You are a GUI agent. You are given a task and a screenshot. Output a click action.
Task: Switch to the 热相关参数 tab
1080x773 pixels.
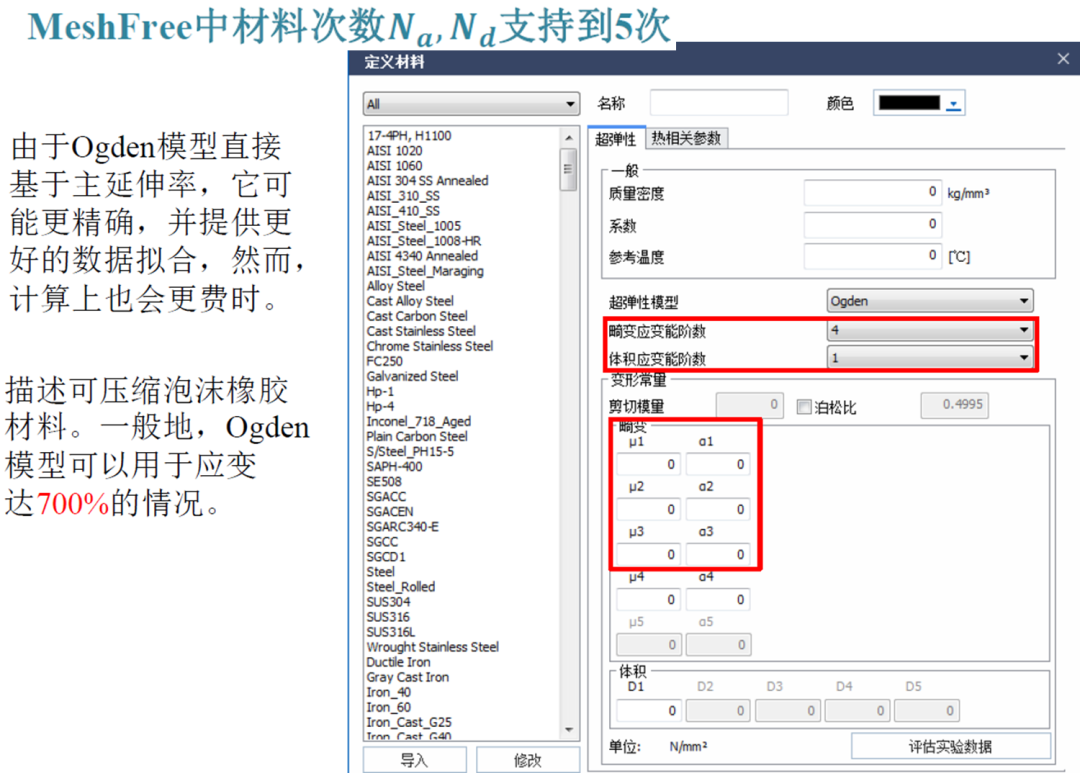click(x=686, y=139)
